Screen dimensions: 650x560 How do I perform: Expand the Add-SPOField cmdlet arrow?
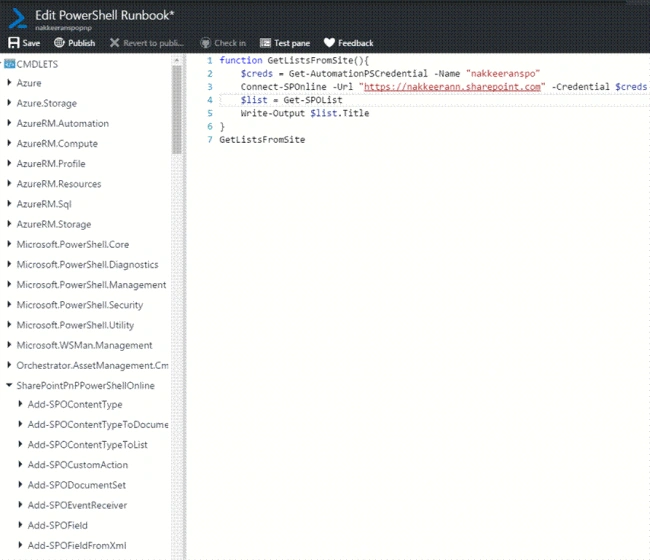[20, 525]
